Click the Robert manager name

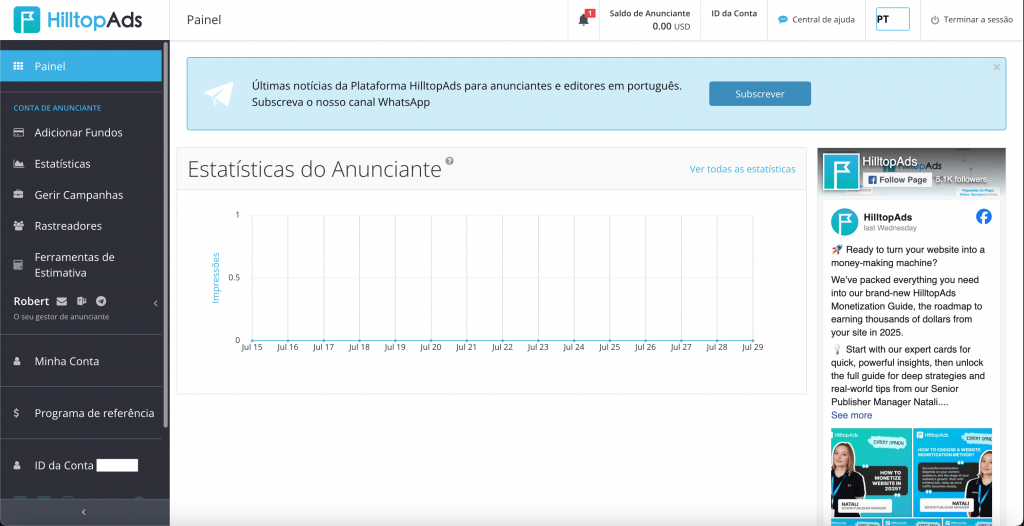[x=31, y=301]
